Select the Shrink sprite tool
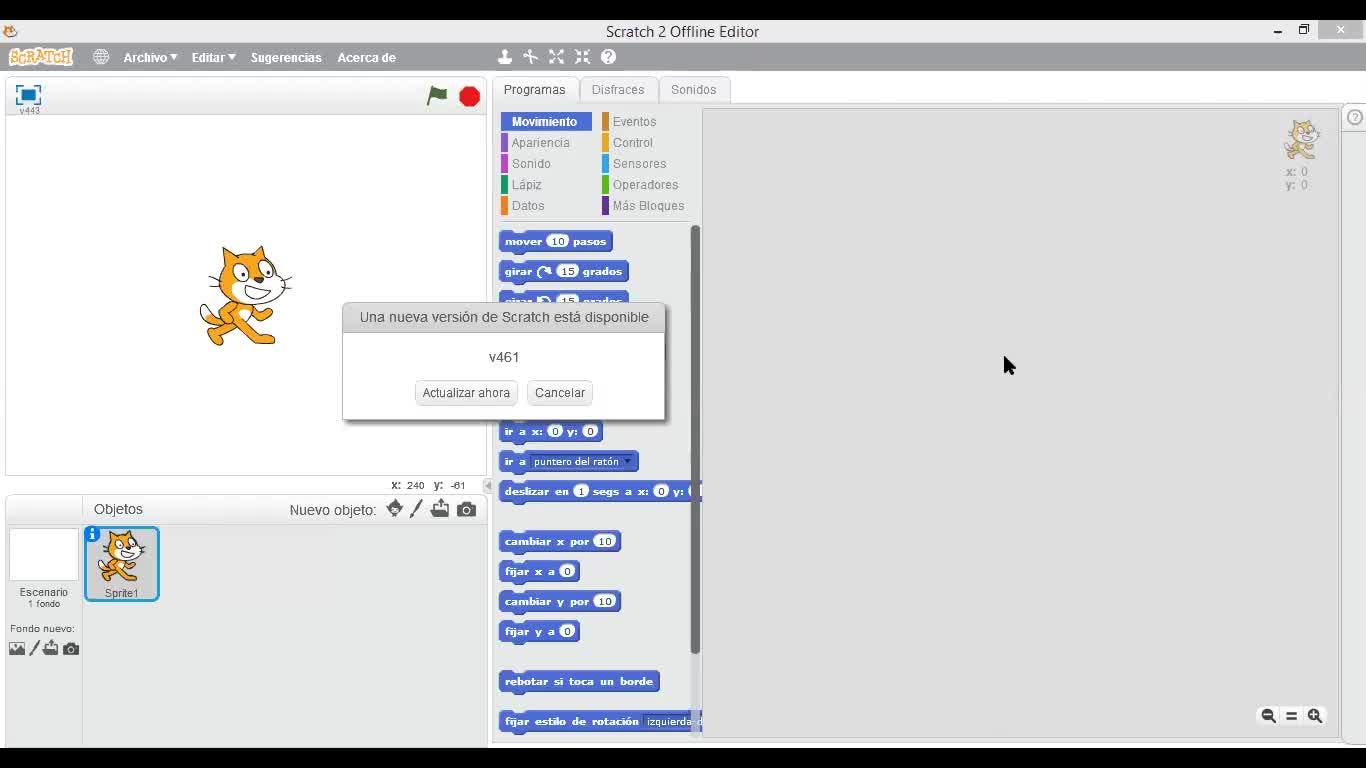 (x=582, y=57)
